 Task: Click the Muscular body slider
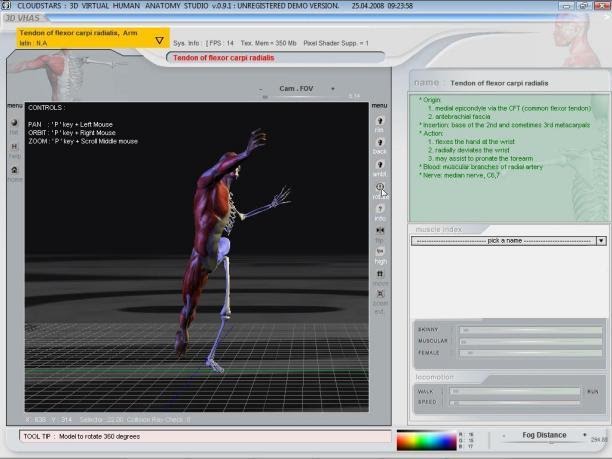coord(530,342)
